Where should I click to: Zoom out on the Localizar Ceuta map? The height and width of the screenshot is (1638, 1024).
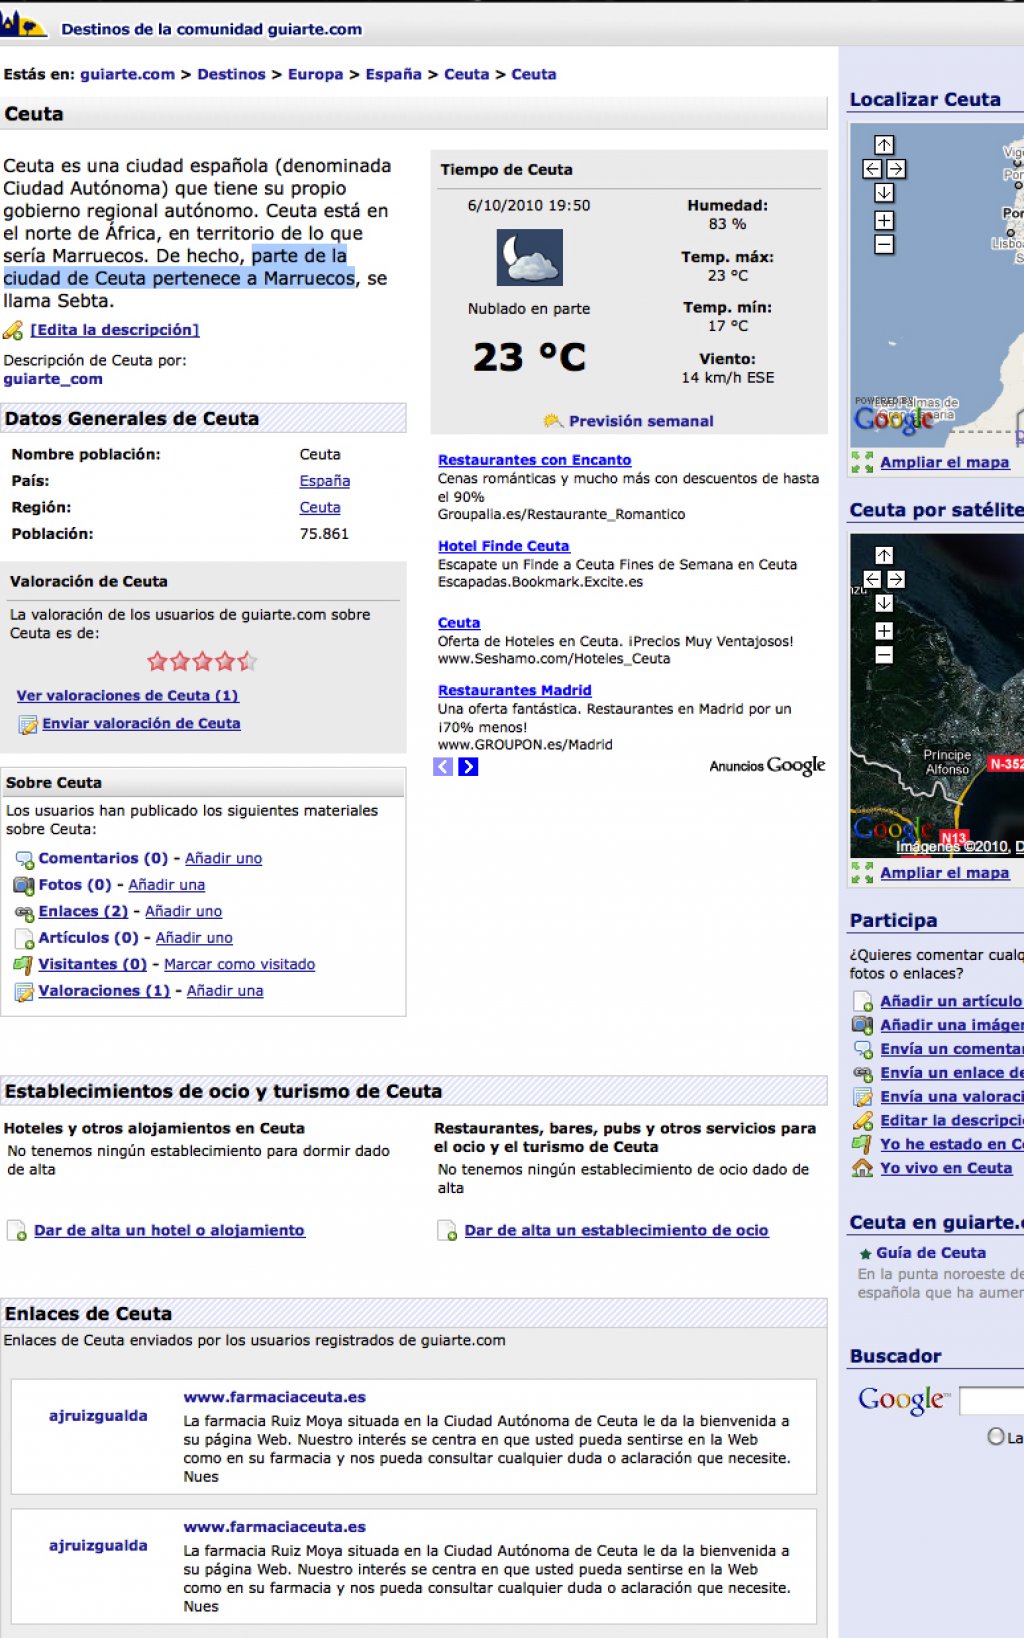(884, 244)
